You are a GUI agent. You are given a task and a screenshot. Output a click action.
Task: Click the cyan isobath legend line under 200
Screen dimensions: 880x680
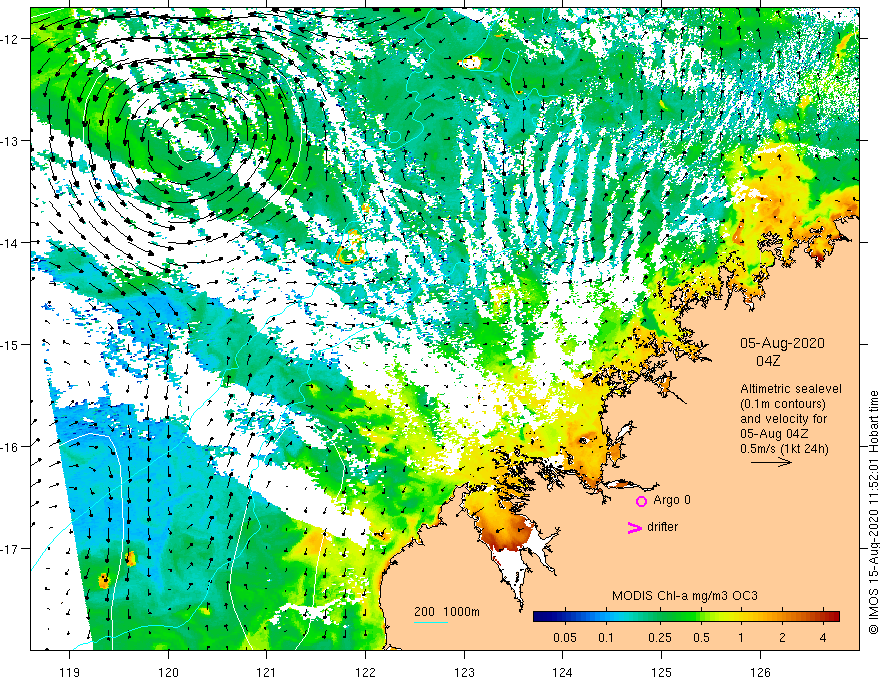[430, 622]
